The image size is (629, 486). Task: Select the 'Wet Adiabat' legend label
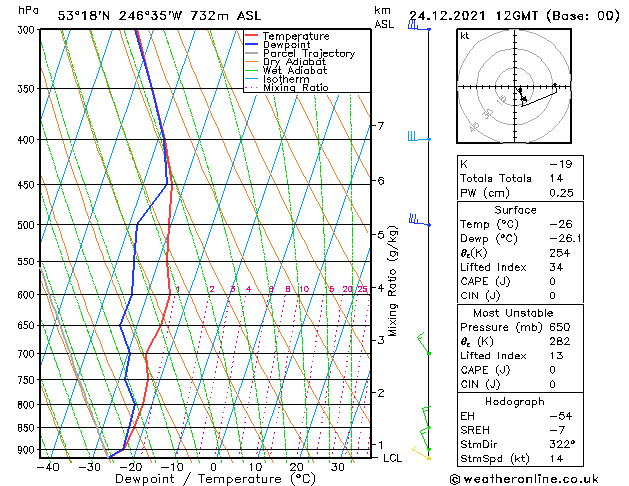pyautogui.click(x=295, y=71)
